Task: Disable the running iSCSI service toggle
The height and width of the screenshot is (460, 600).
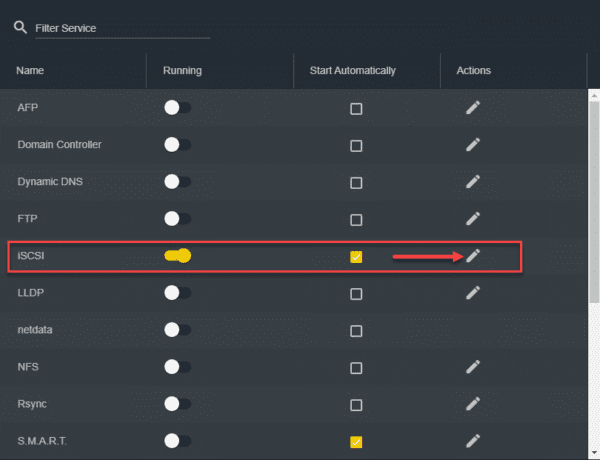Action: (x=177, y=256)
